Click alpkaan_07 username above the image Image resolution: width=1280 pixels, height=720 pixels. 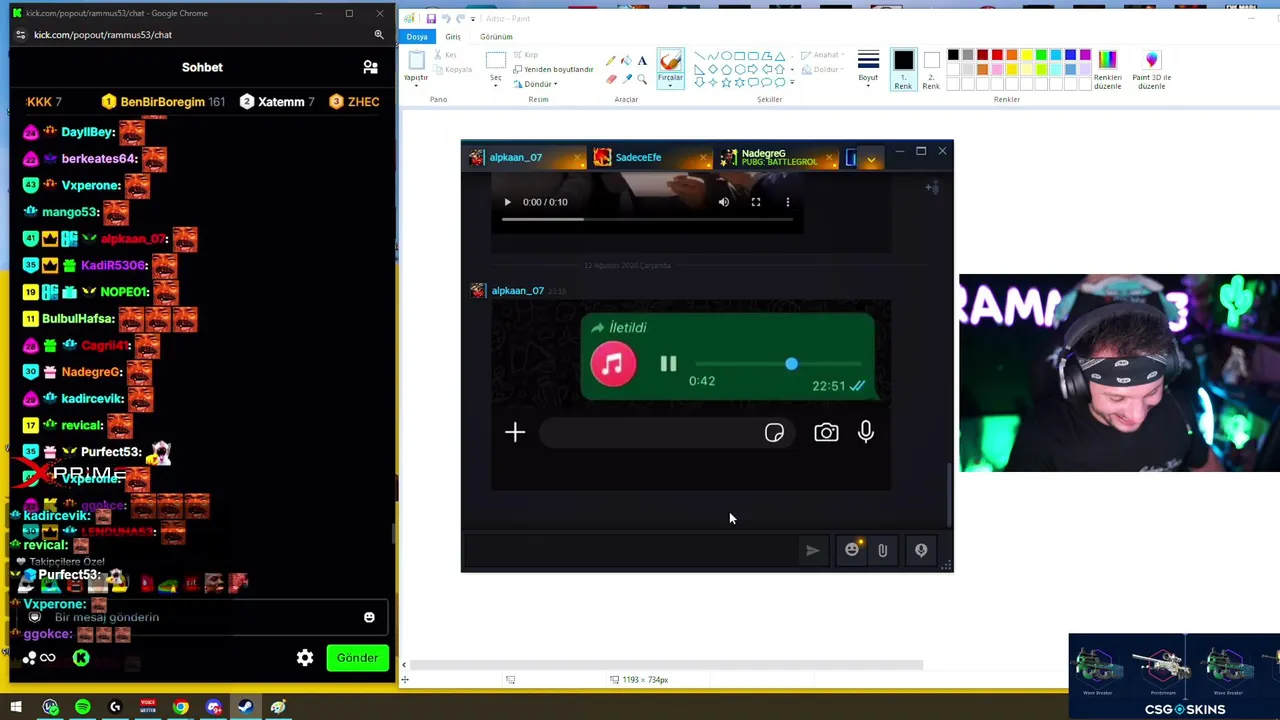517,291
